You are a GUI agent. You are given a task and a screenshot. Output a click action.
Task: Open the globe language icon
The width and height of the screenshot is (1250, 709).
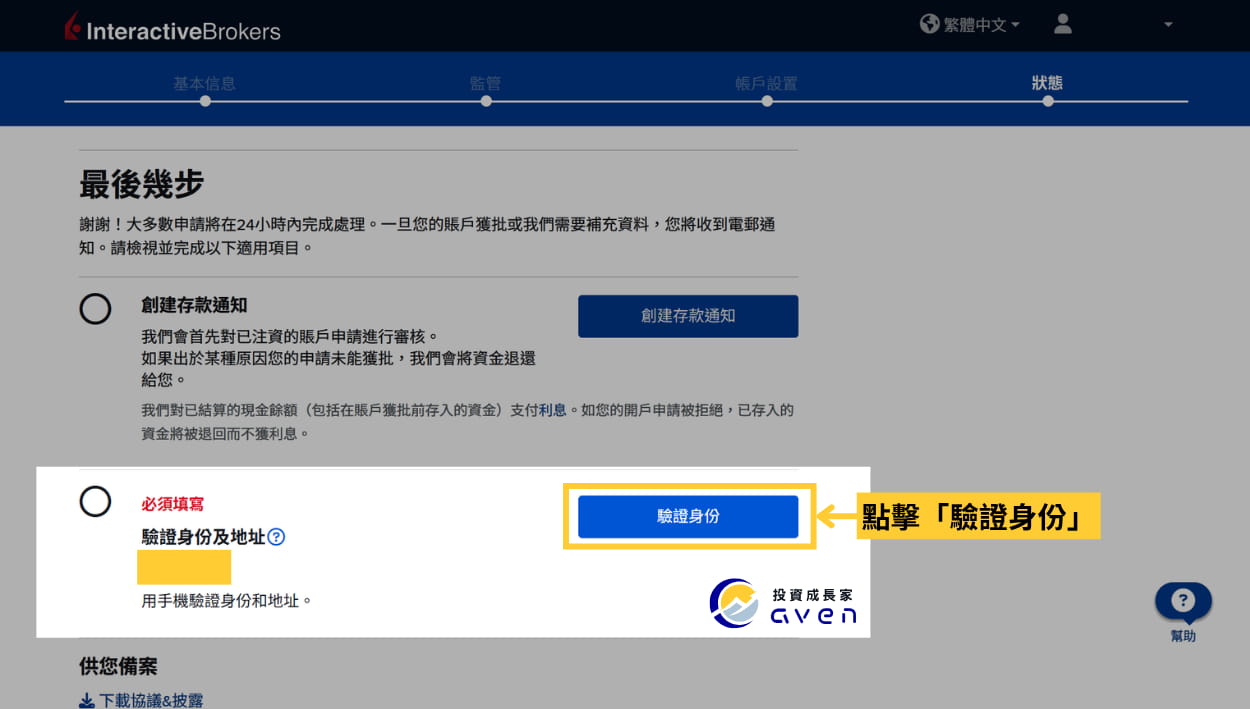pos(930,24)
